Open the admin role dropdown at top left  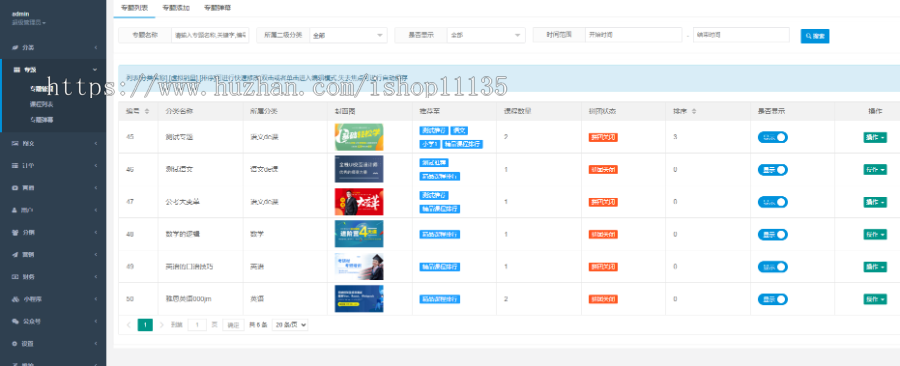click(x=29, y=22)
